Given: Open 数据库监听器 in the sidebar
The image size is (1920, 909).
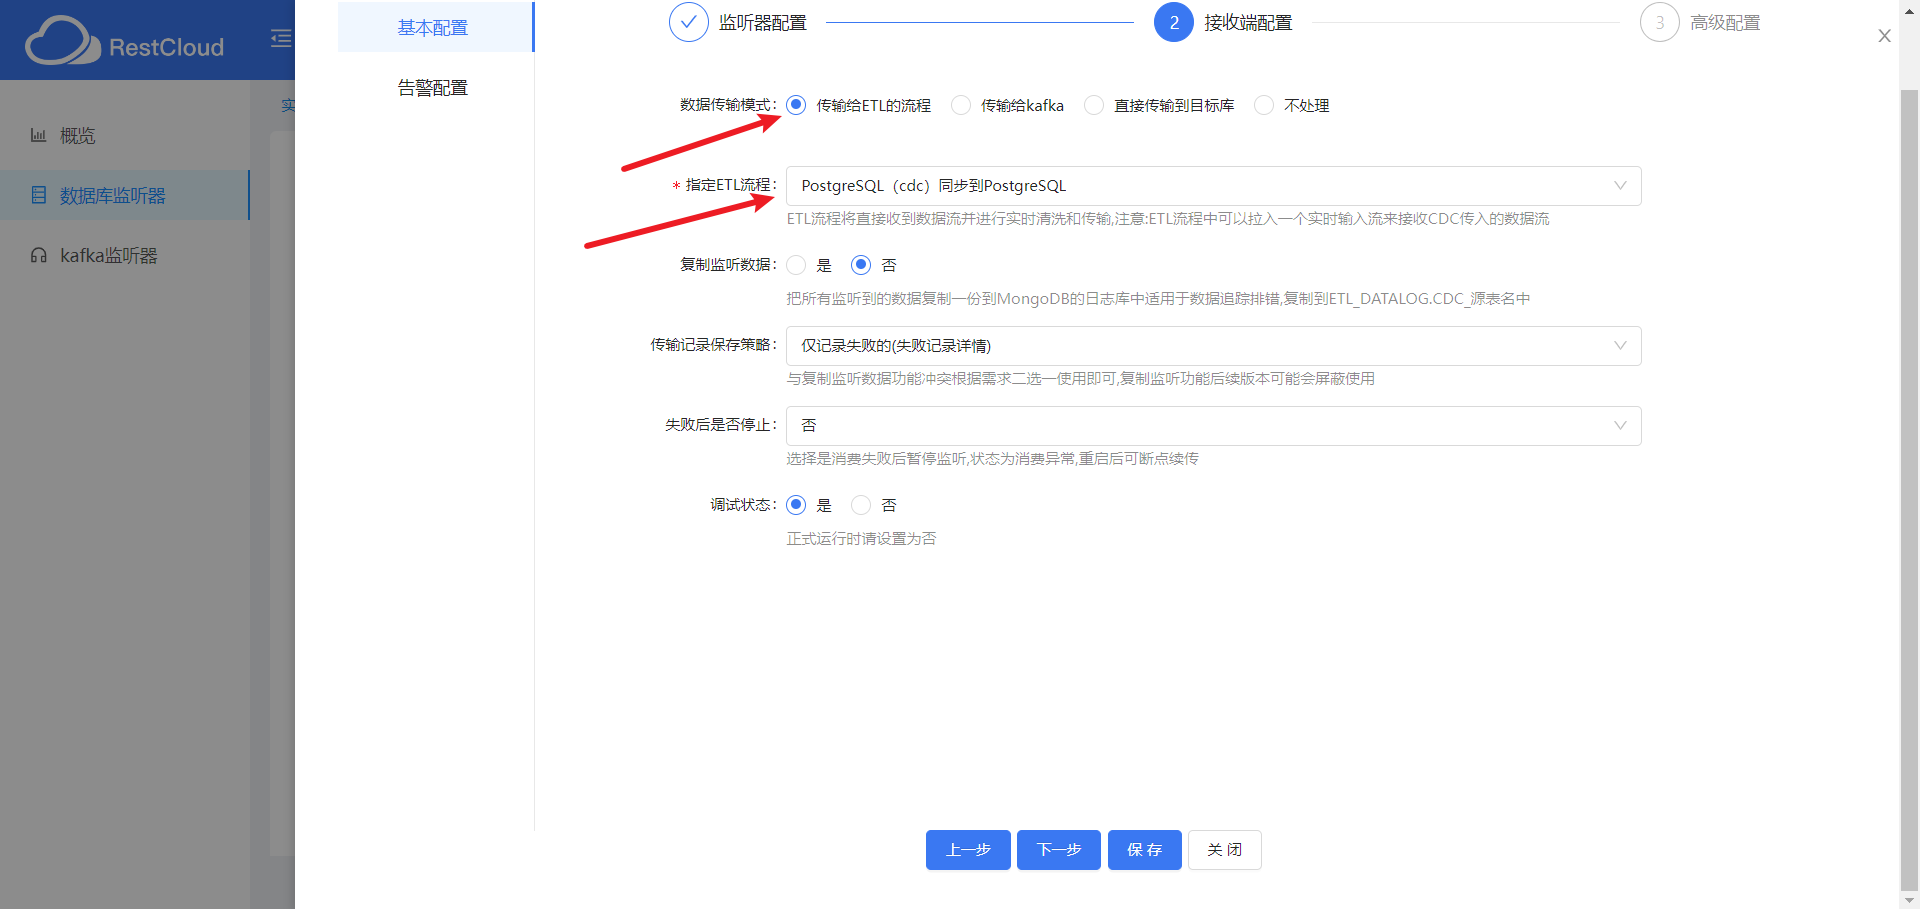Looking at the screenshot, I should [x=124, y=195].
